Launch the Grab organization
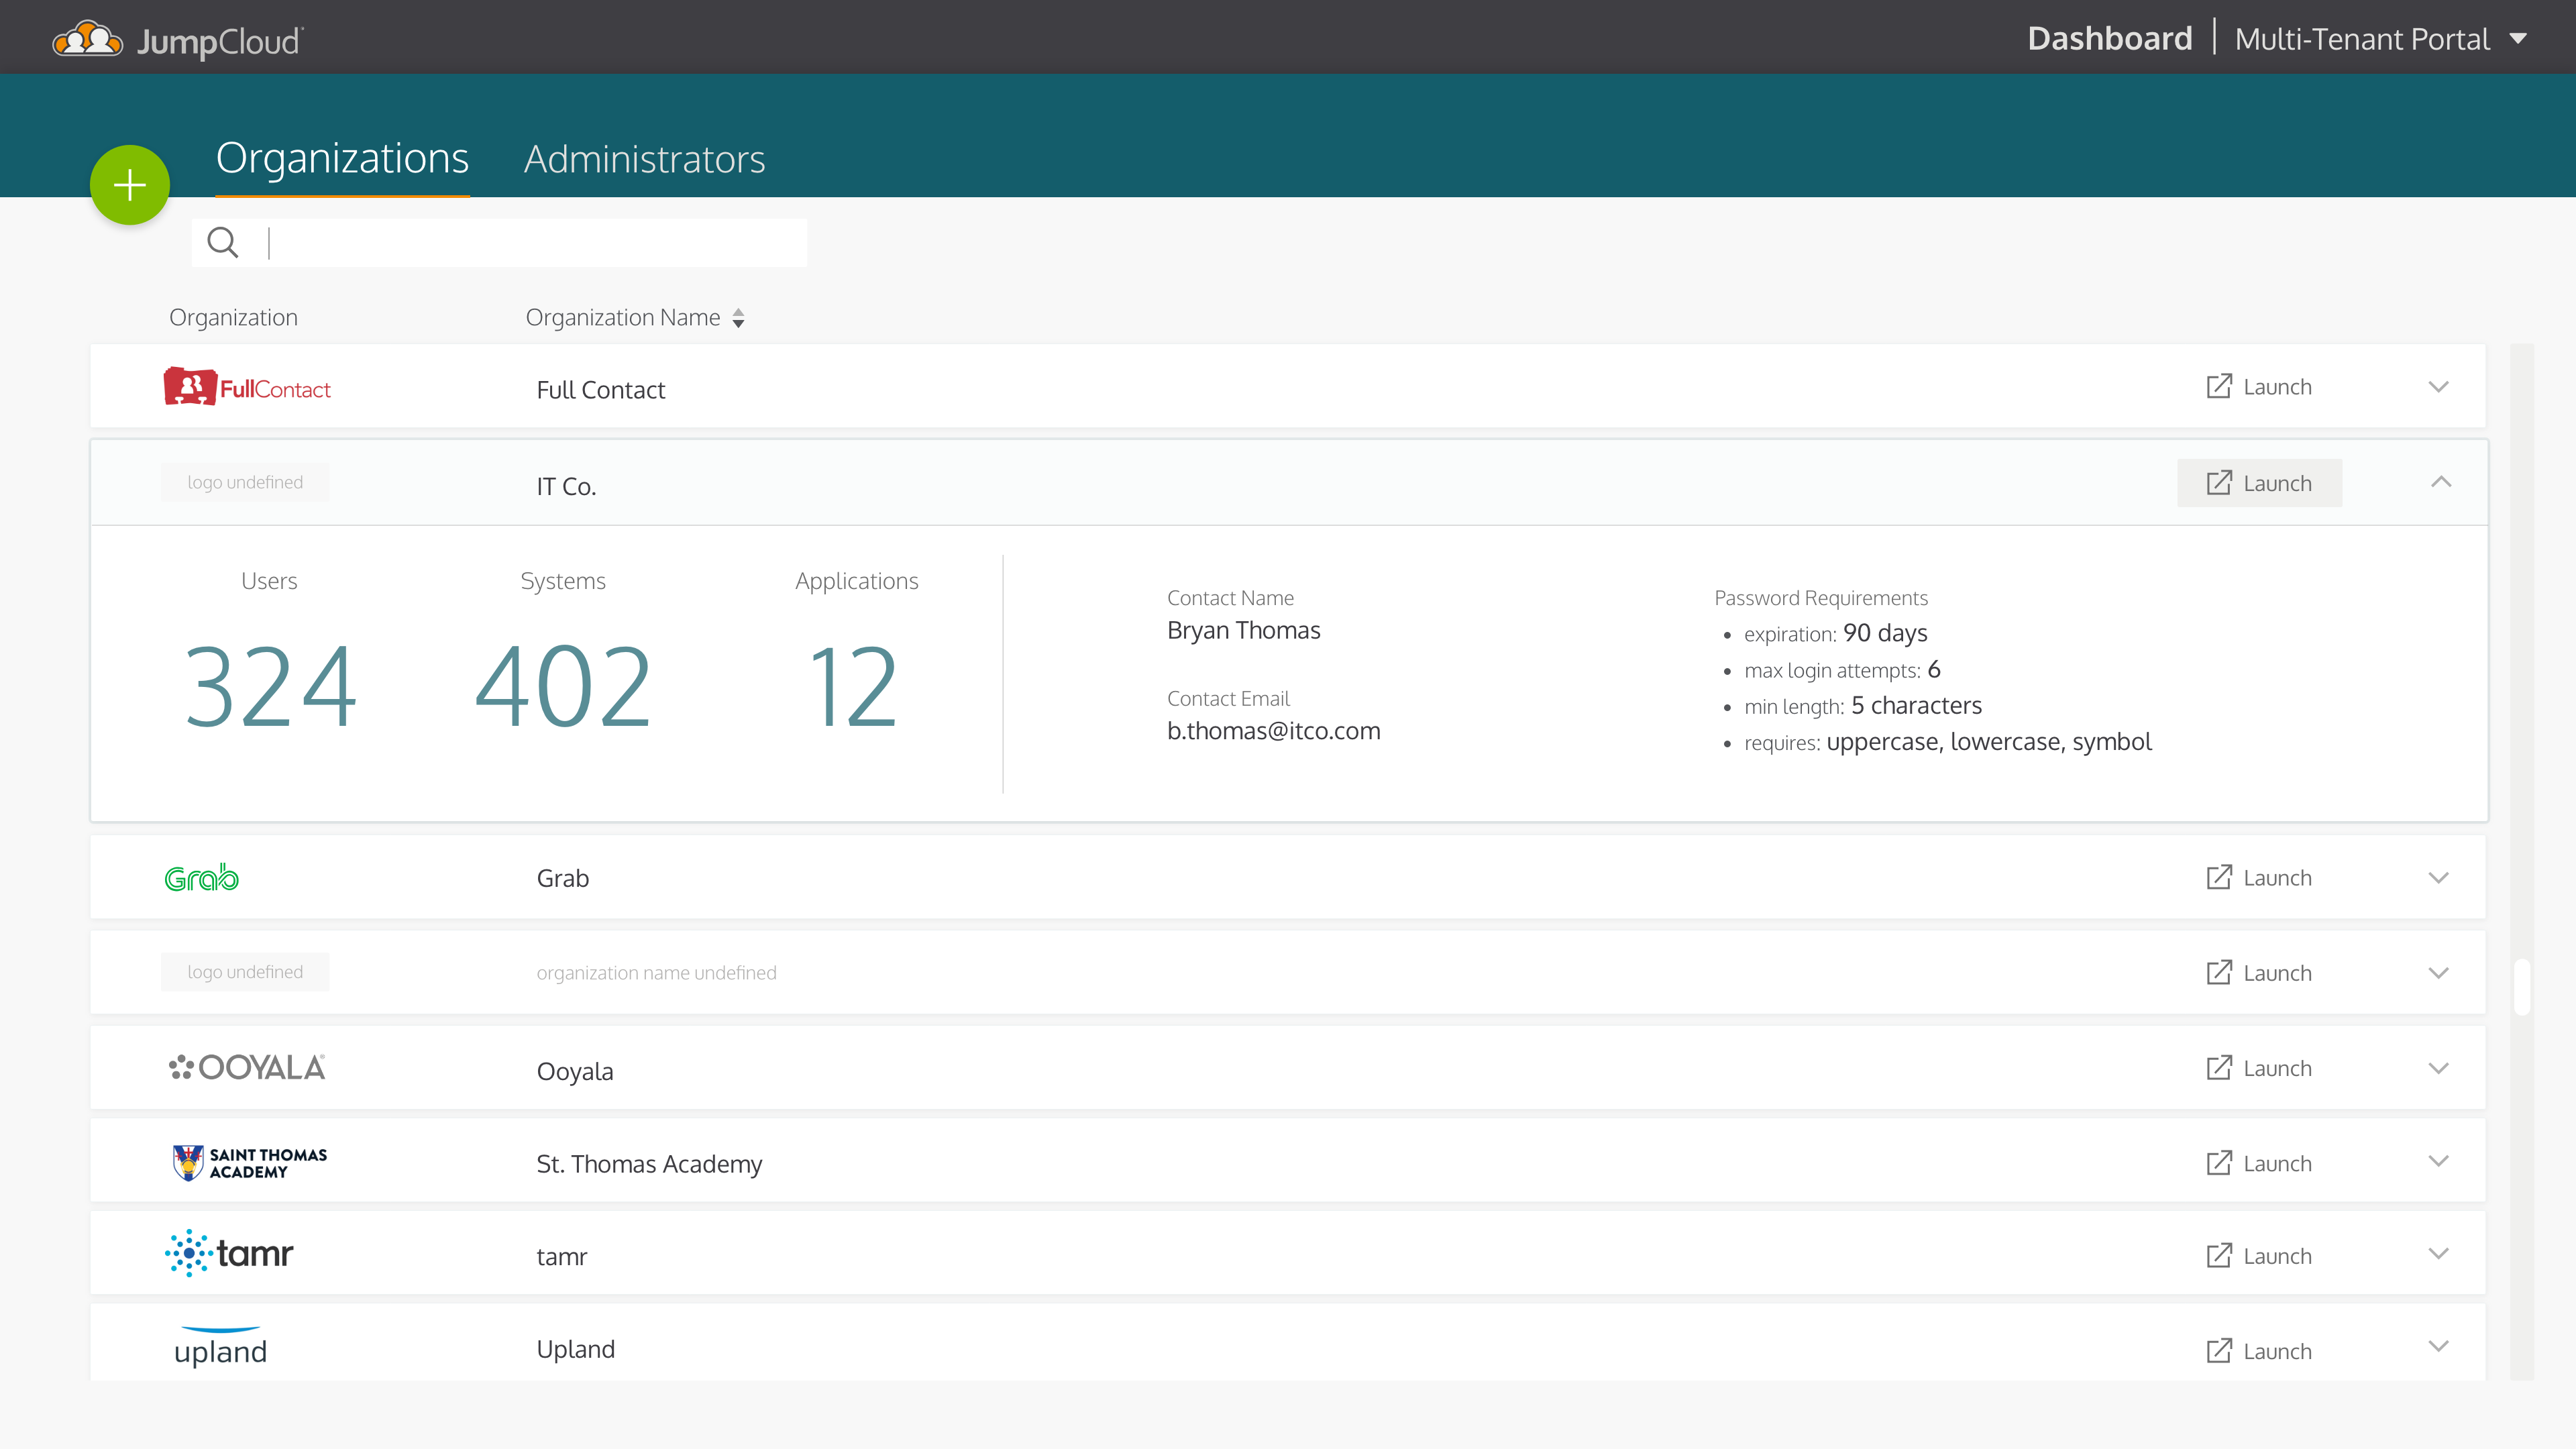The width and height of the screenshot is (2576, 1449). pos(2259,878)
